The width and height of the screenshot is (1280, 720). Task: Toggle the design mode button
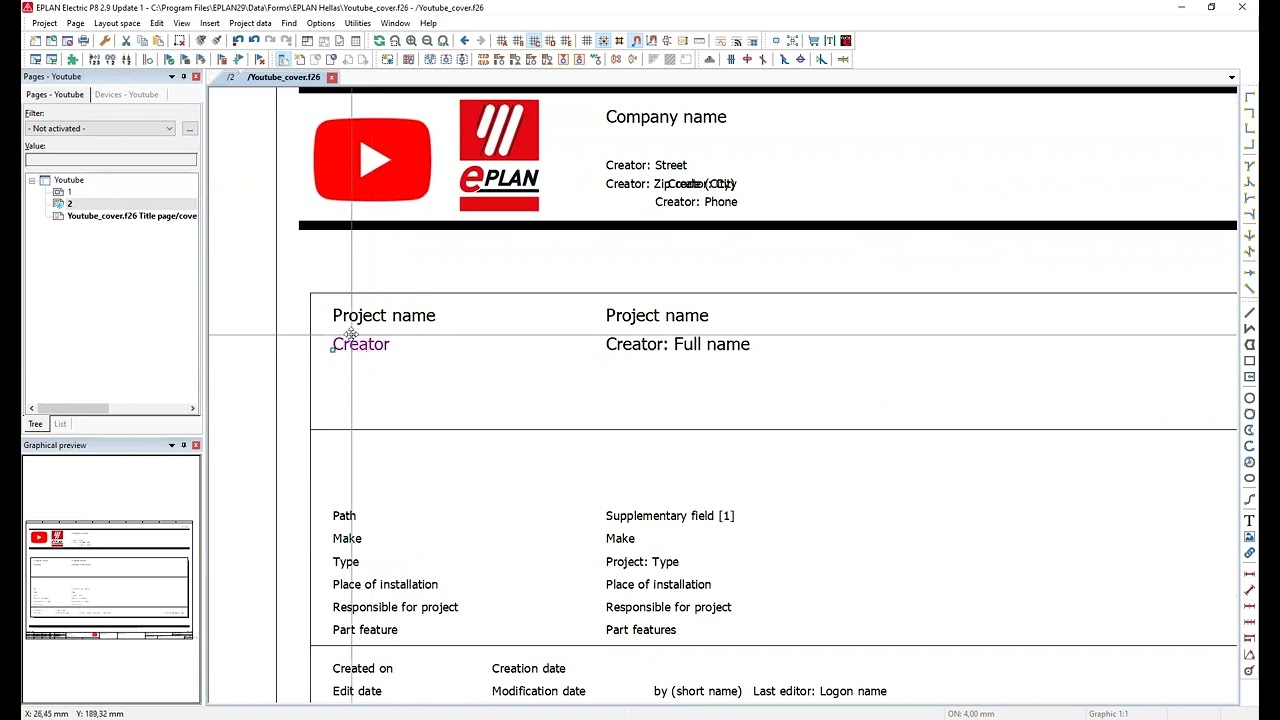click(652, 41)
